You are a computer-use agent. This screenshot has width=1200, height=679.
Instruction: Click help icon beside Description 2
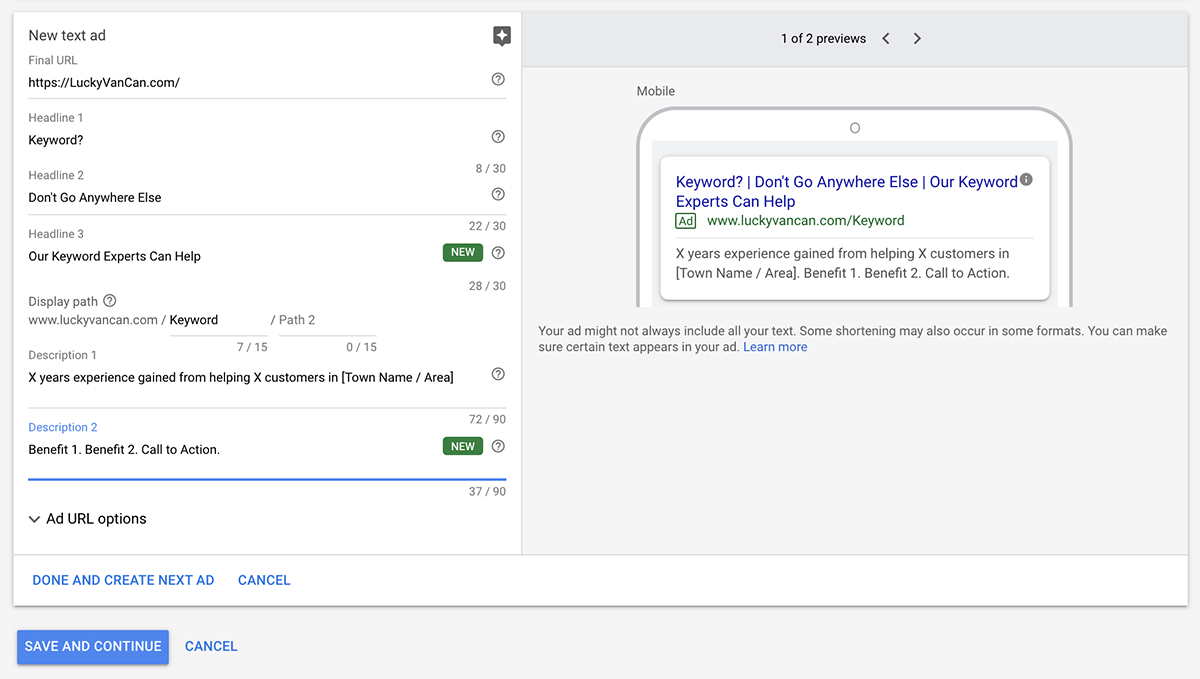click(x=498, y=446)
